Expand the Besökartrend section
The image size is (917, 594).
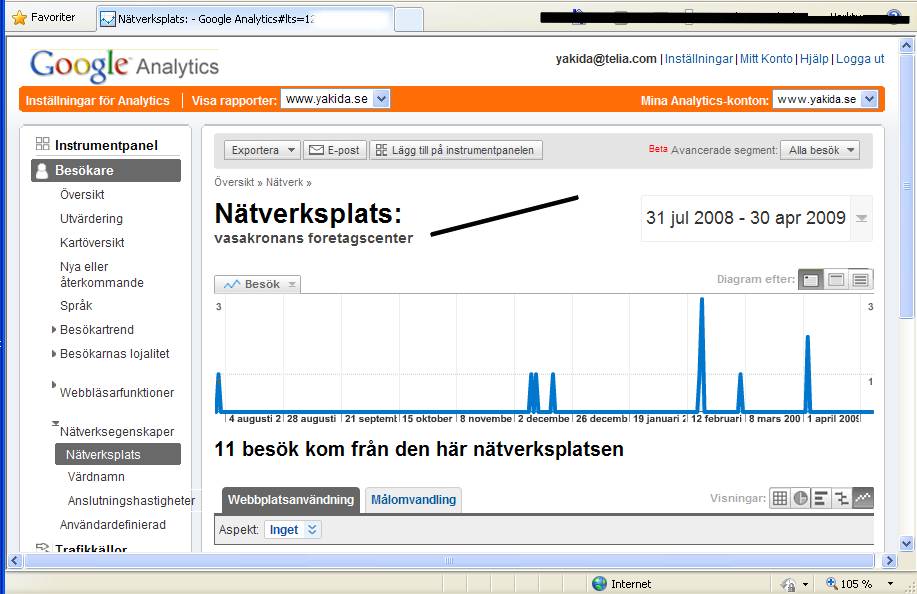54,330
